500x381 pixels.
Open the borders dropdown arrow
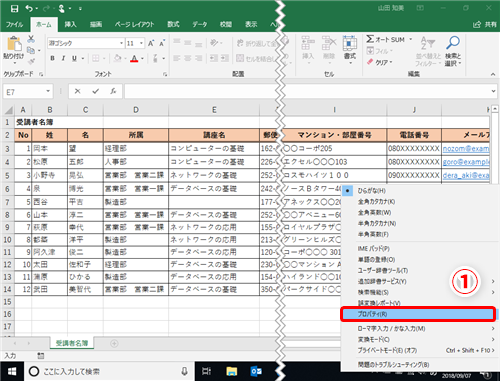pyautogui.click(x=104, y=59)
